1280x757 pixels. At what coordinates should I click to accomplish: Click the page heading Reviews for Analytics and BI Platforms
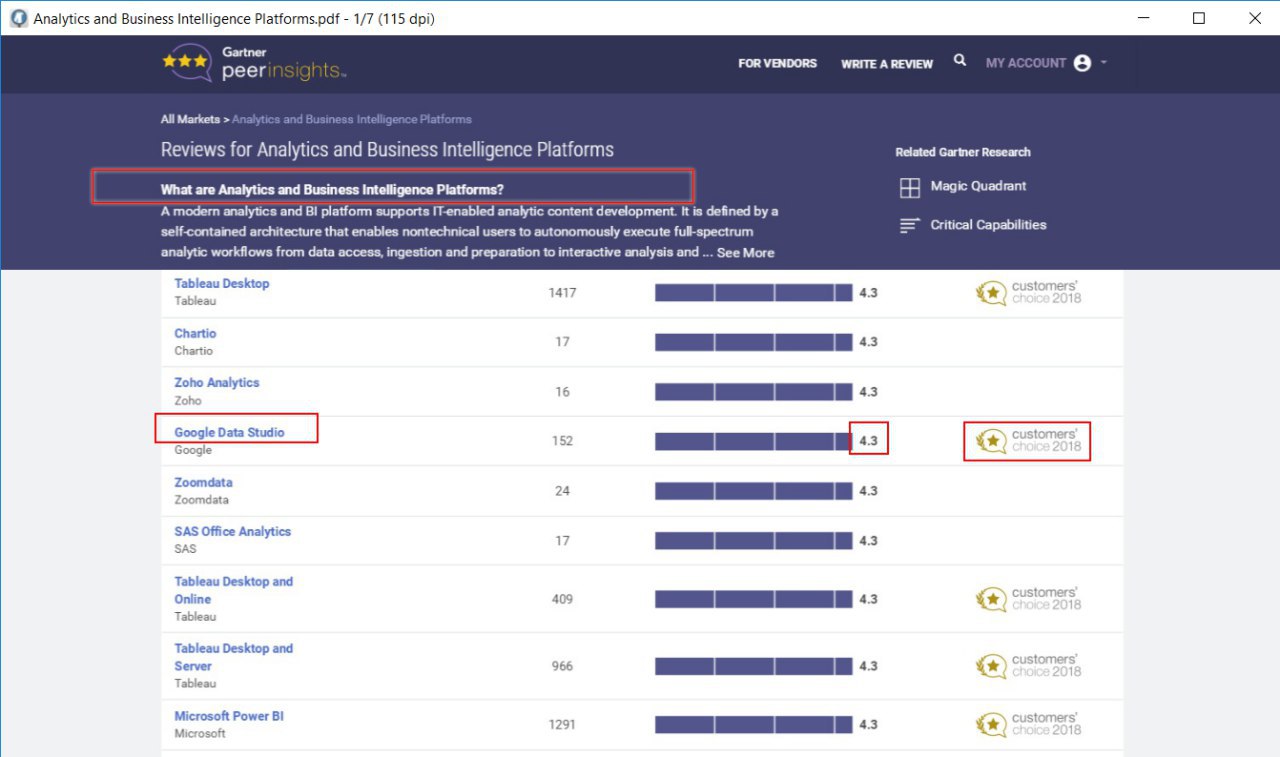pyautogui.click(x=387, y=150)
